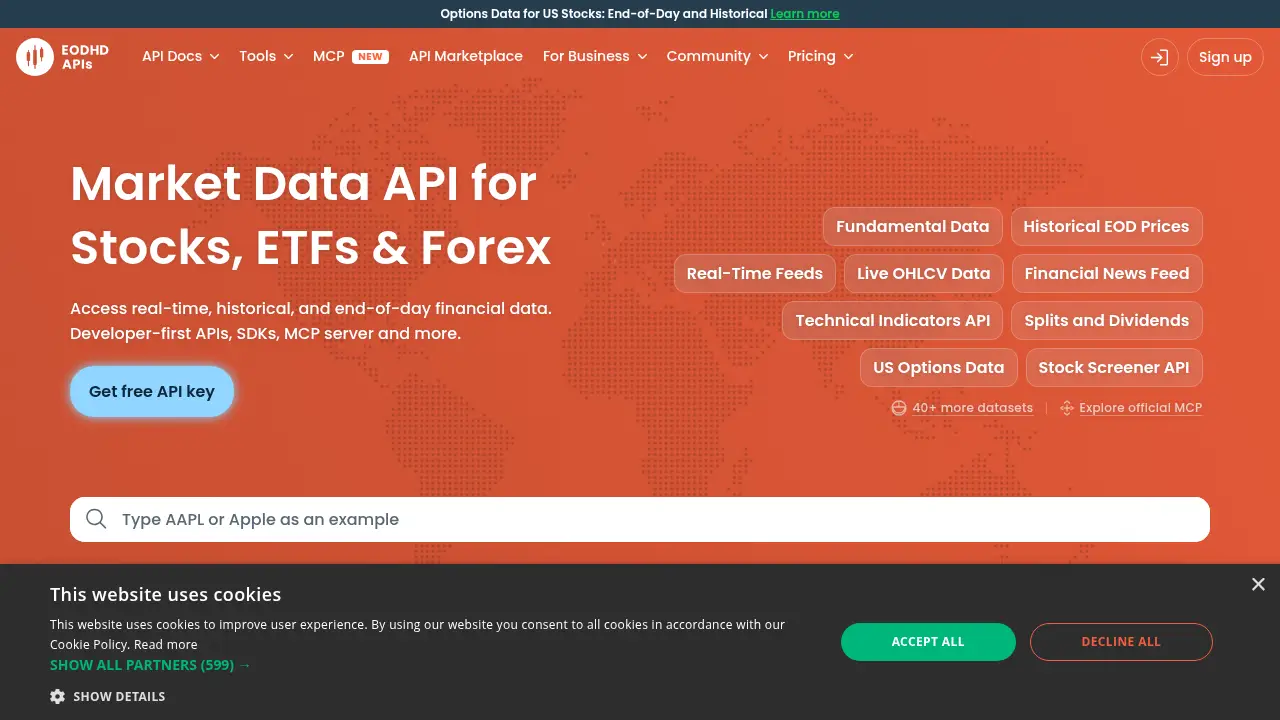Open Technical Indicators API tag

893,320
